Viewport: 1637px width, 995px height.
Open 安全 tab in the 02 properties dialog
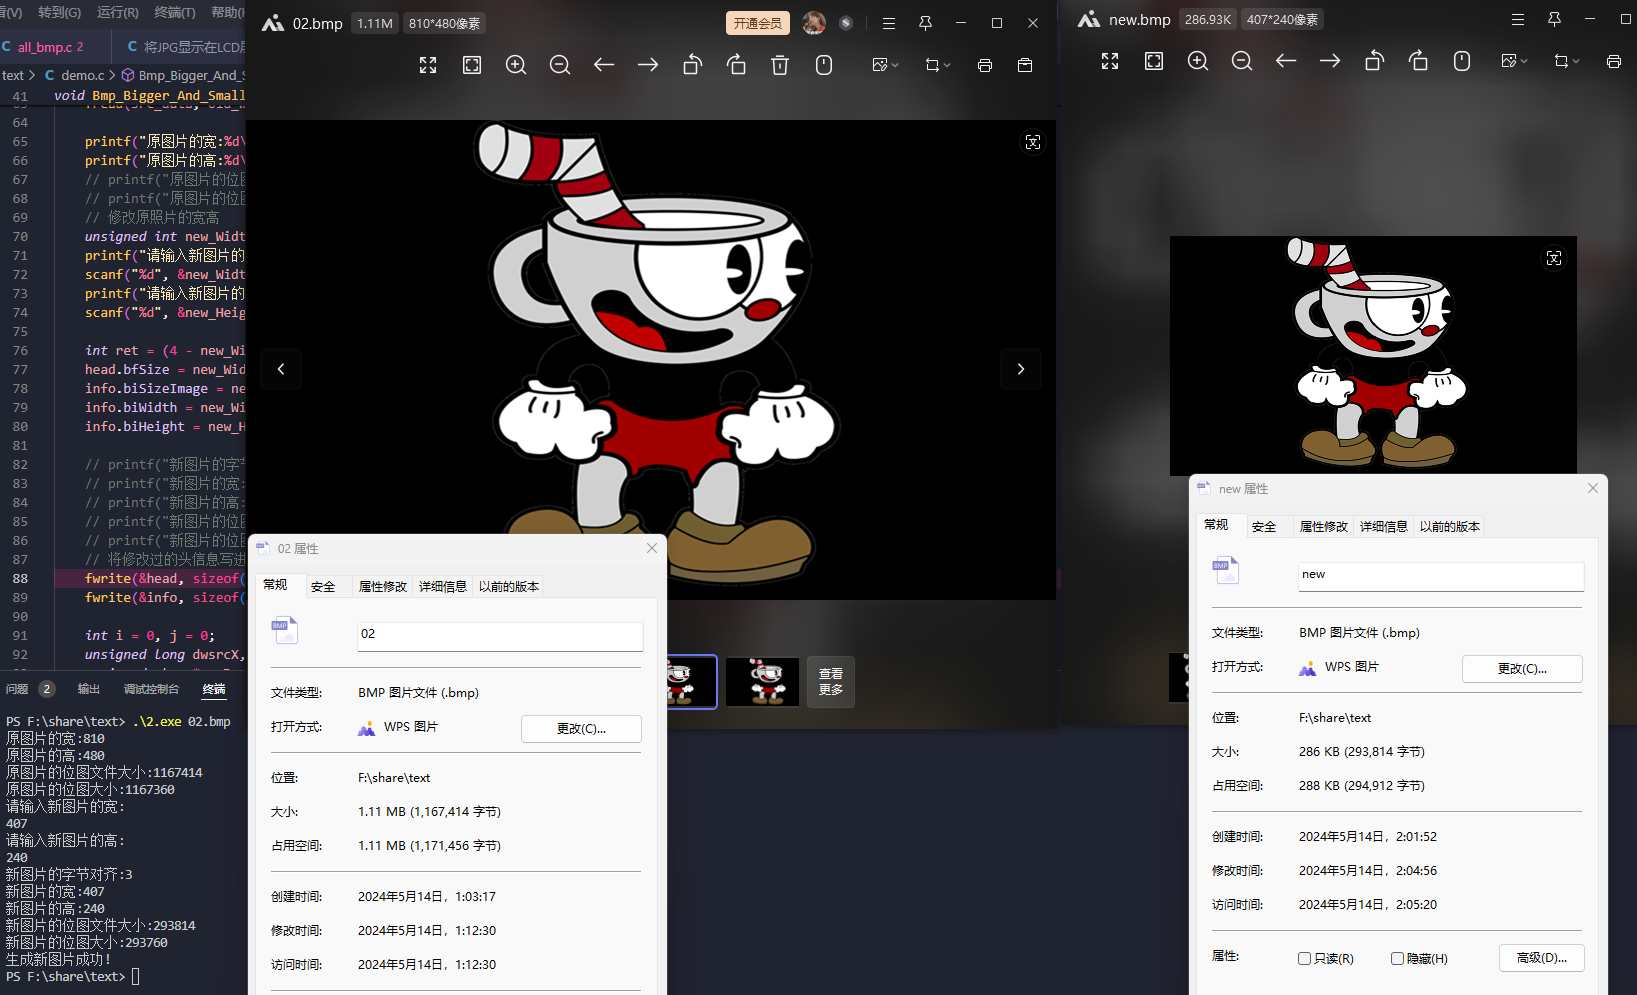[323, 587]
